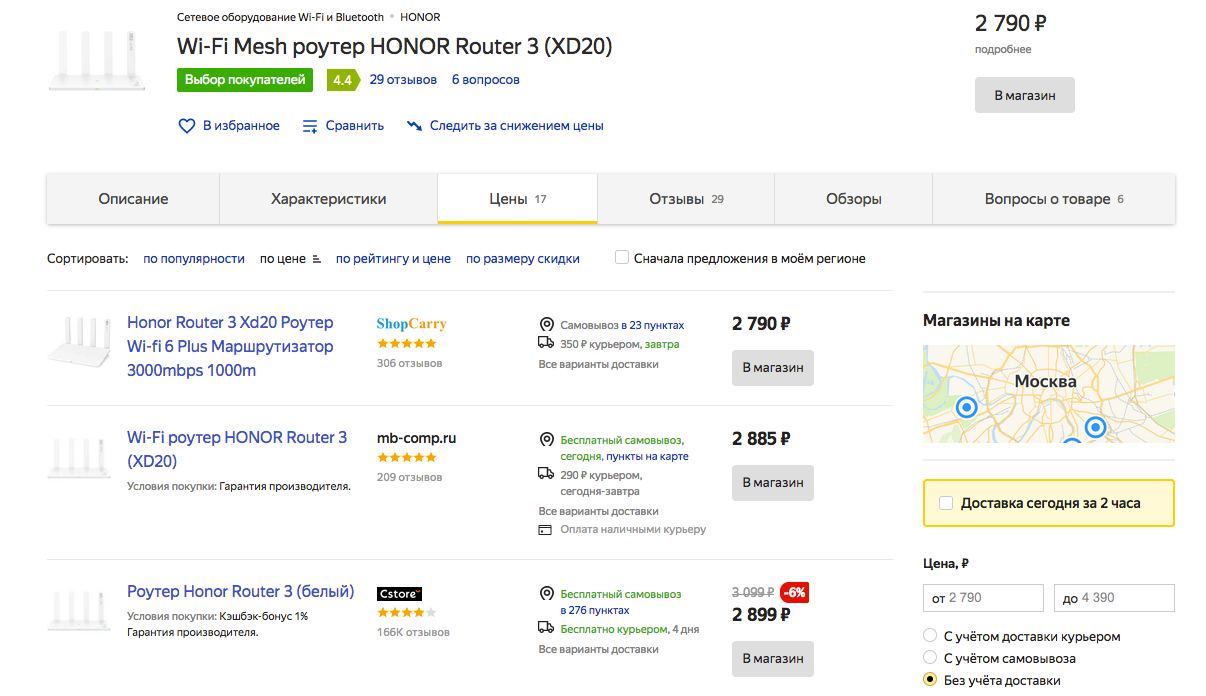This screenshot has width=1206, height=696.
Task: Click cash payment card icon in mb-comp.ru offer
Action: pyautogui.click(x=545, y=529)
